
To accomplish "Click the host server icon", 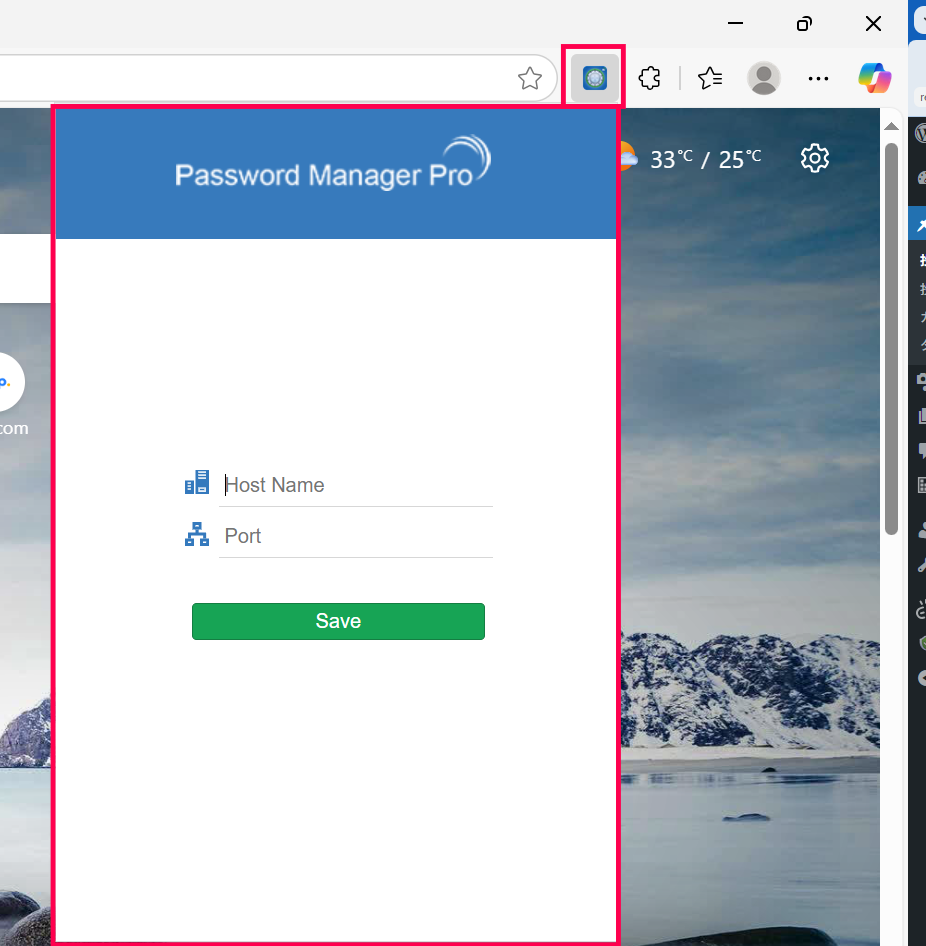I will point(197,482).
